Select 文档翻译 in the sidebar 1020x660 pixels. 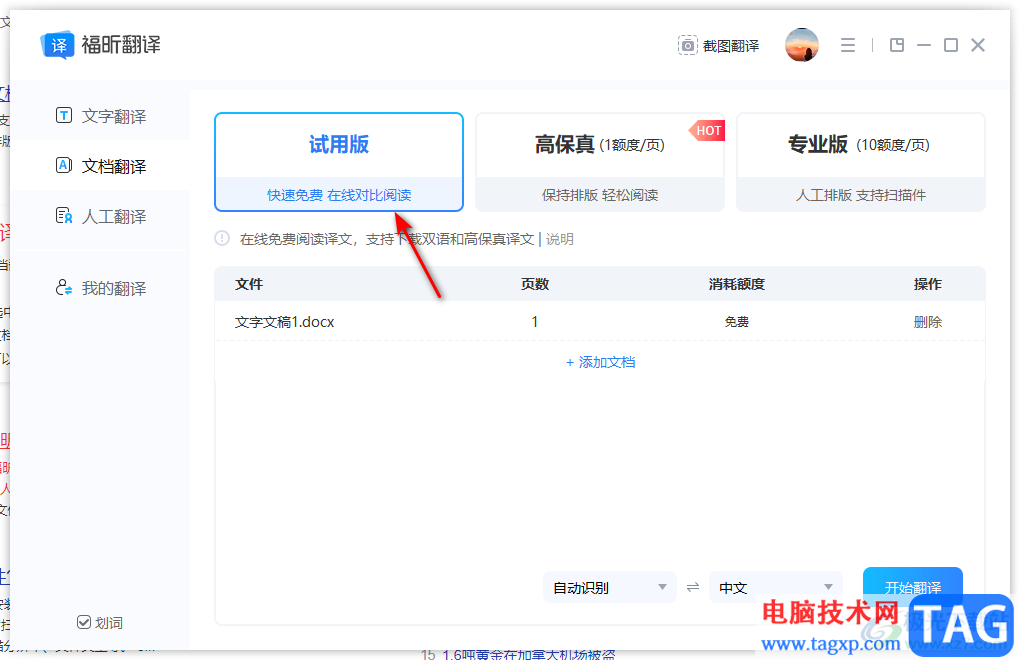click(101, 166)
